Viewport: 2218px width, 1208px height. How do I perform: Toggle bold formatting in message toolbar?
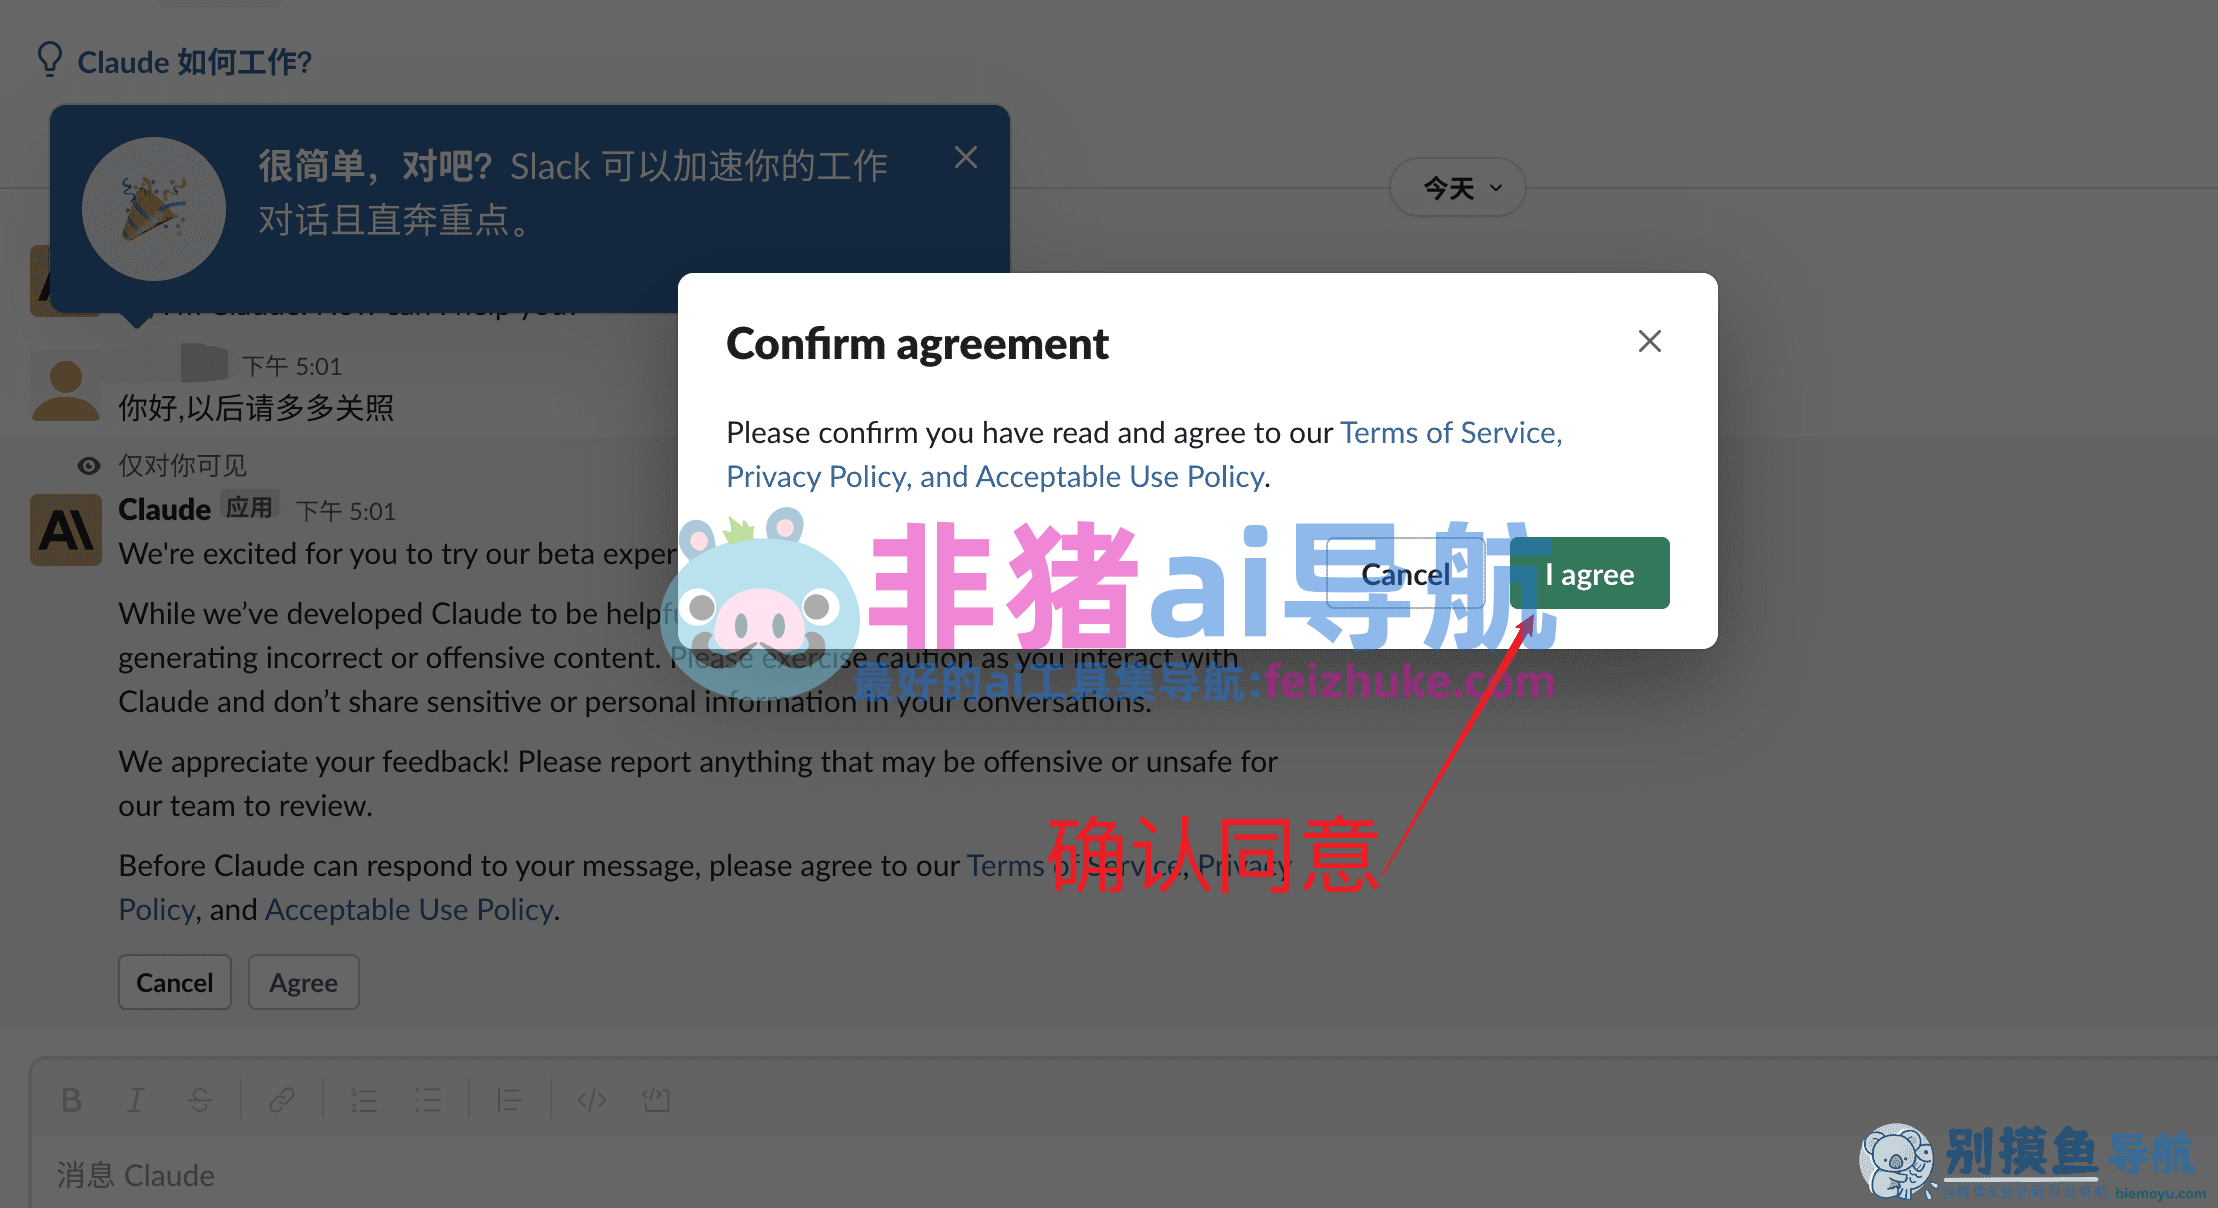71,1100
